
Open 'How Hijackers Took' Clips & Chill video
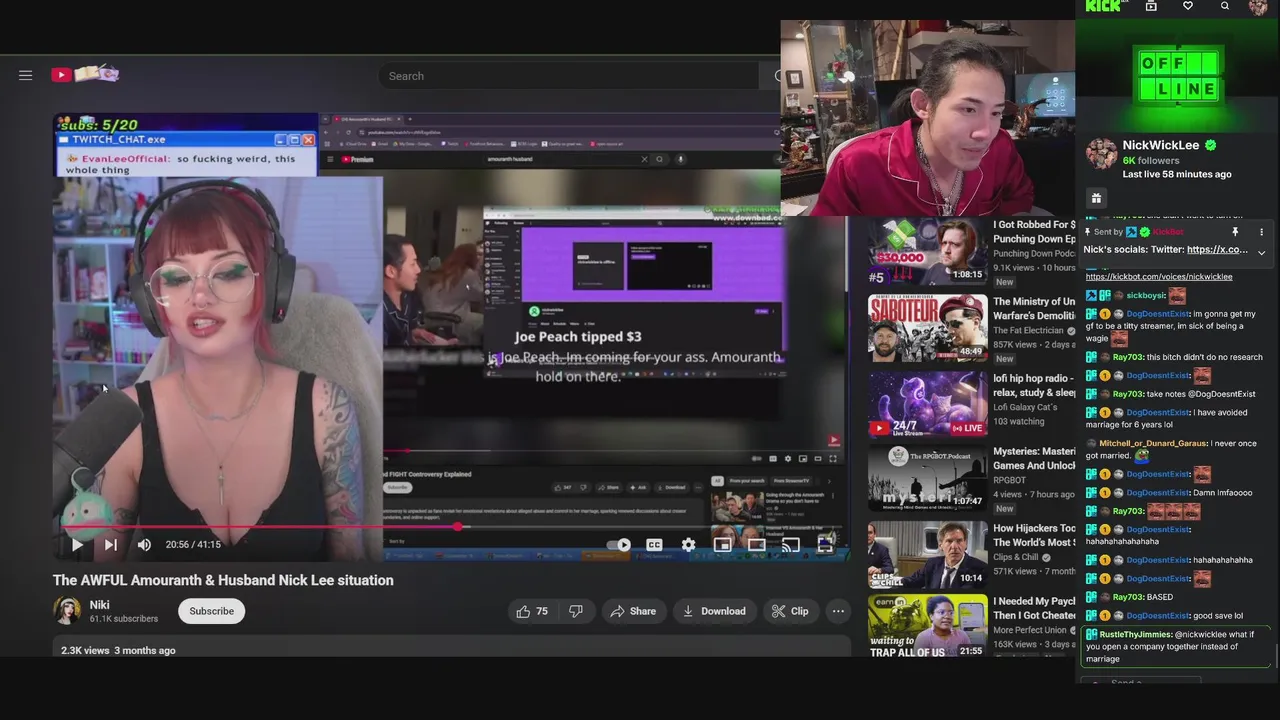[x=927, y=554]
